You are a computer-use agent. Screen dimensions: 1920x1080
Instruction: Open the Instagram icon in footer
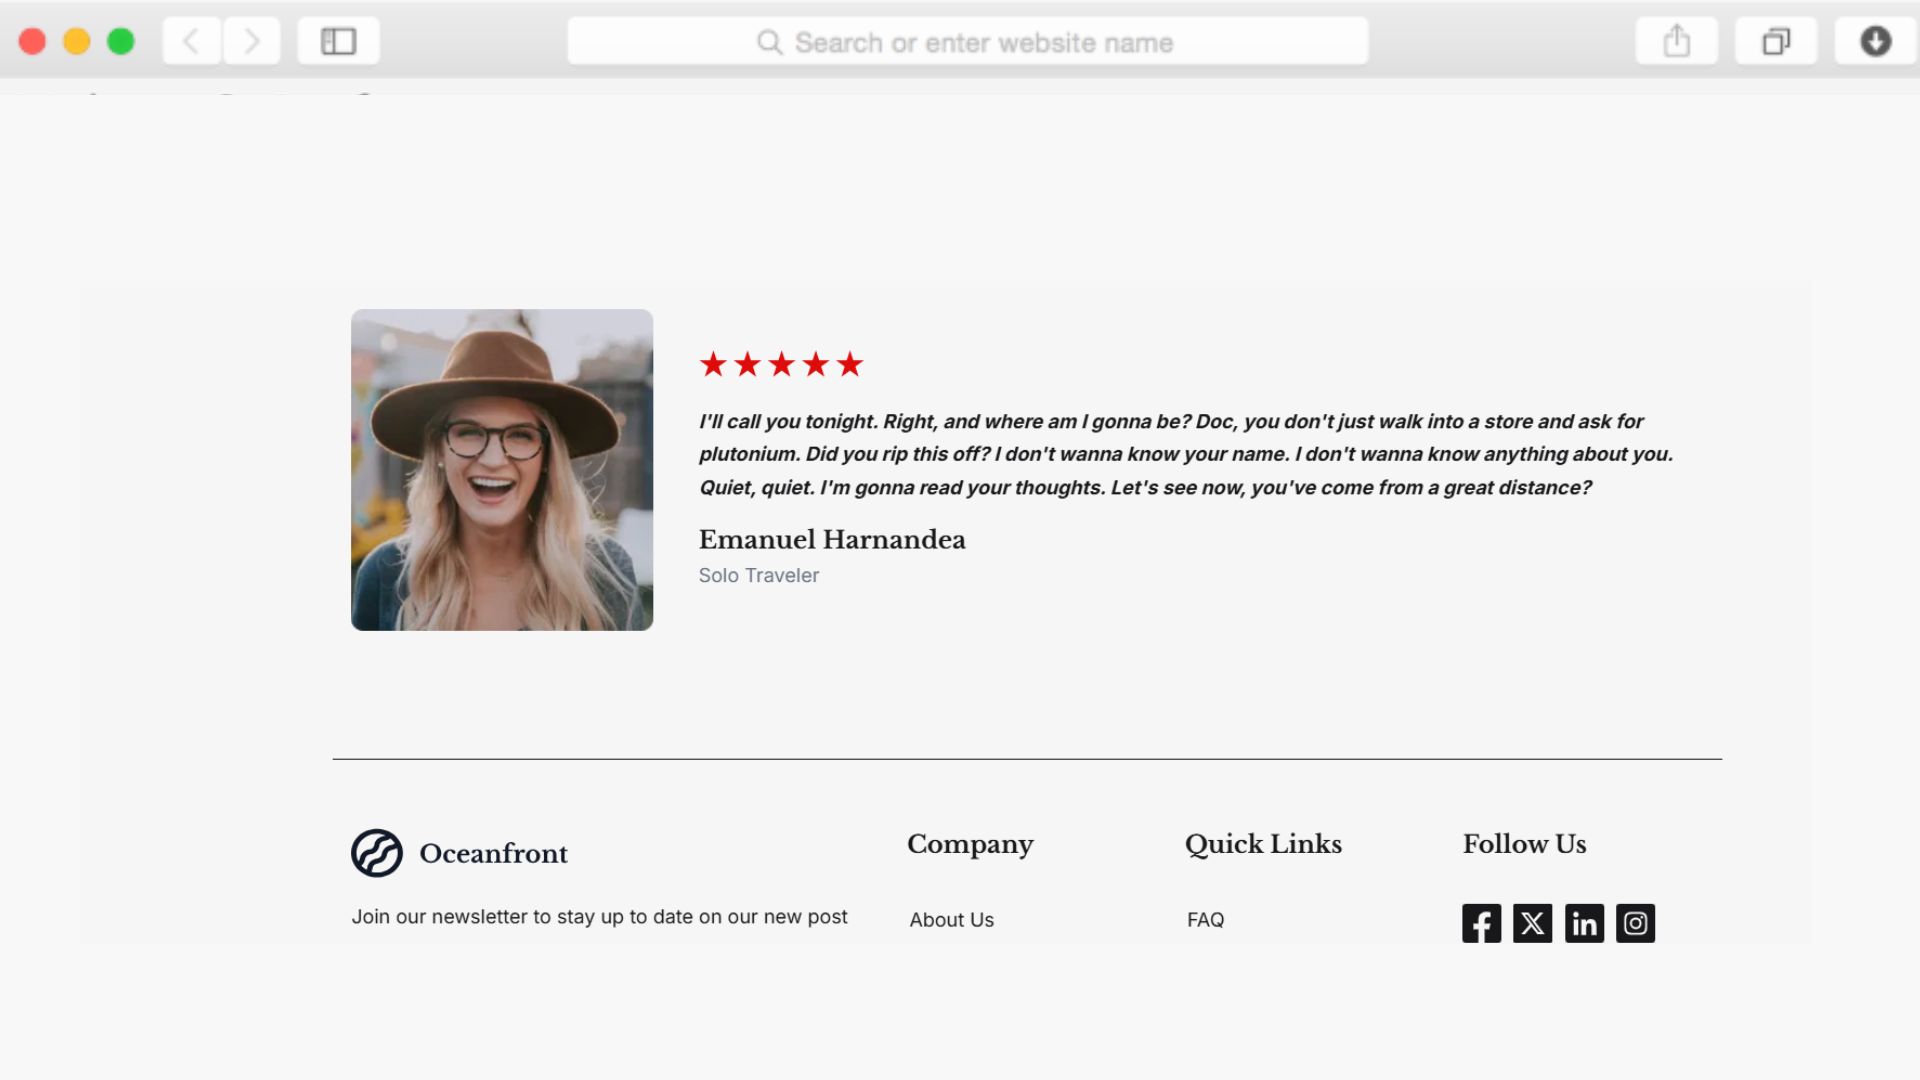[x=1635, y=923]
